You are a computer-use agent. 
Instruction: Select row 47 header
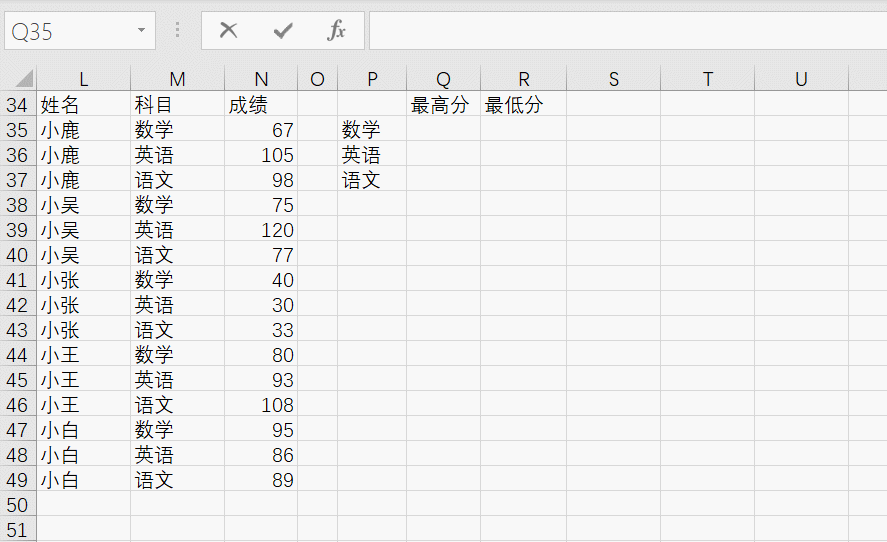point(18,430)
